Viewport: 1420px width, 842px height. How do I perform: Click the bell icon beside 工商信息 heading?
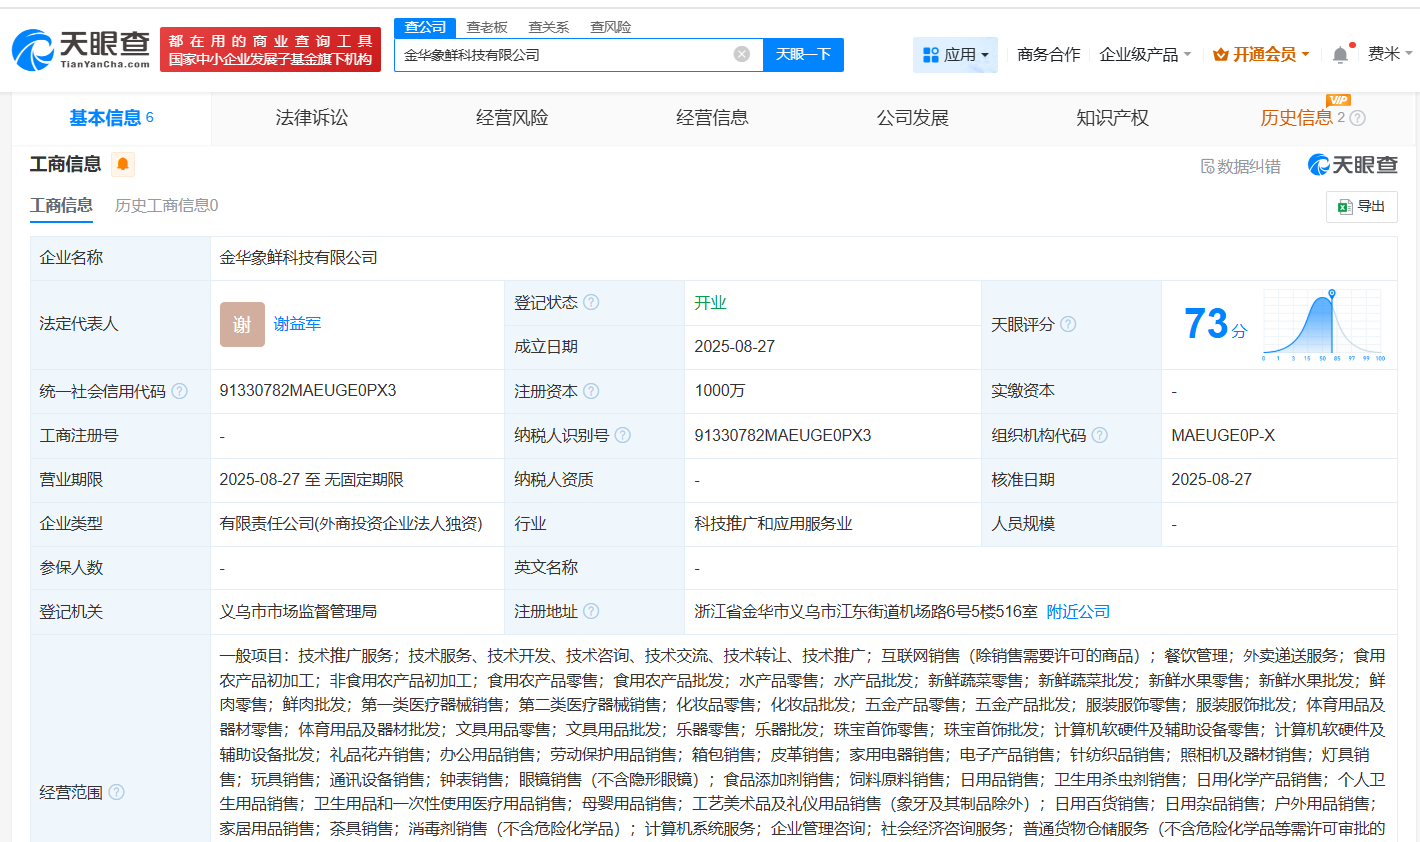pyautogui.click(x=123, y=164)
